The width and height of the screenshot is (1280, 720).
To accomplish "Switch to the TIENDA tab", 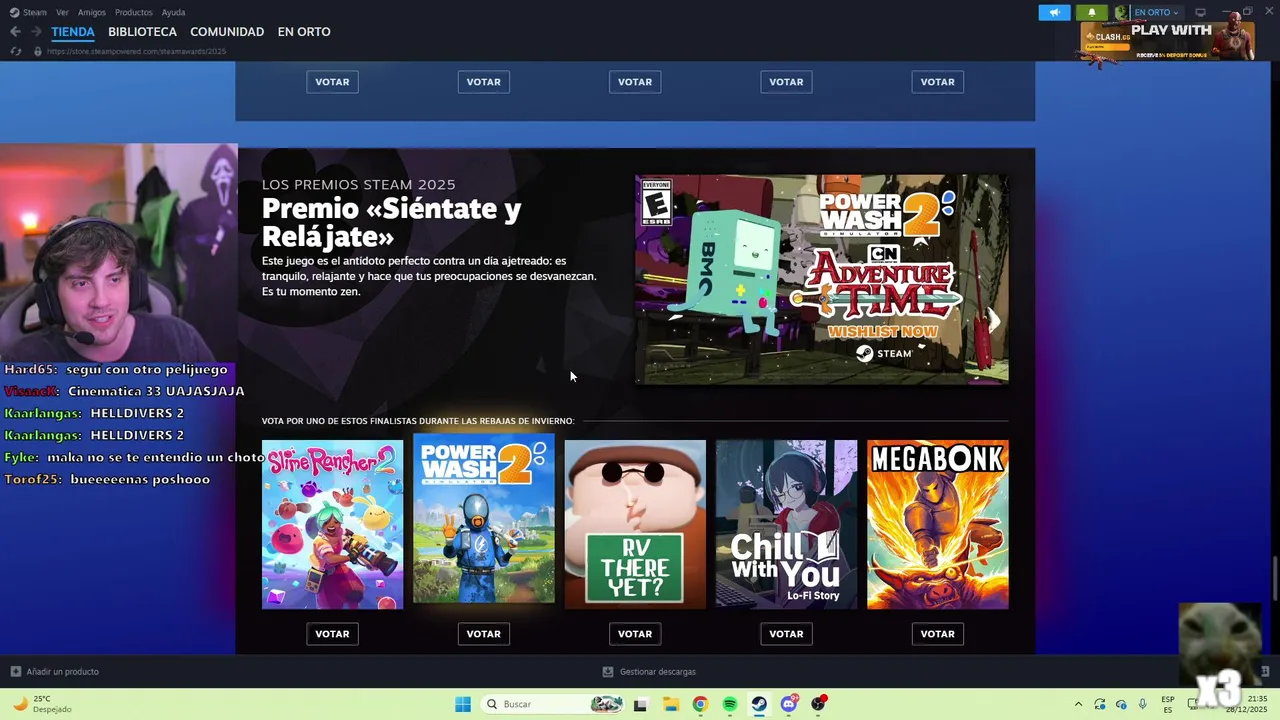I will [x=73, y=32].
